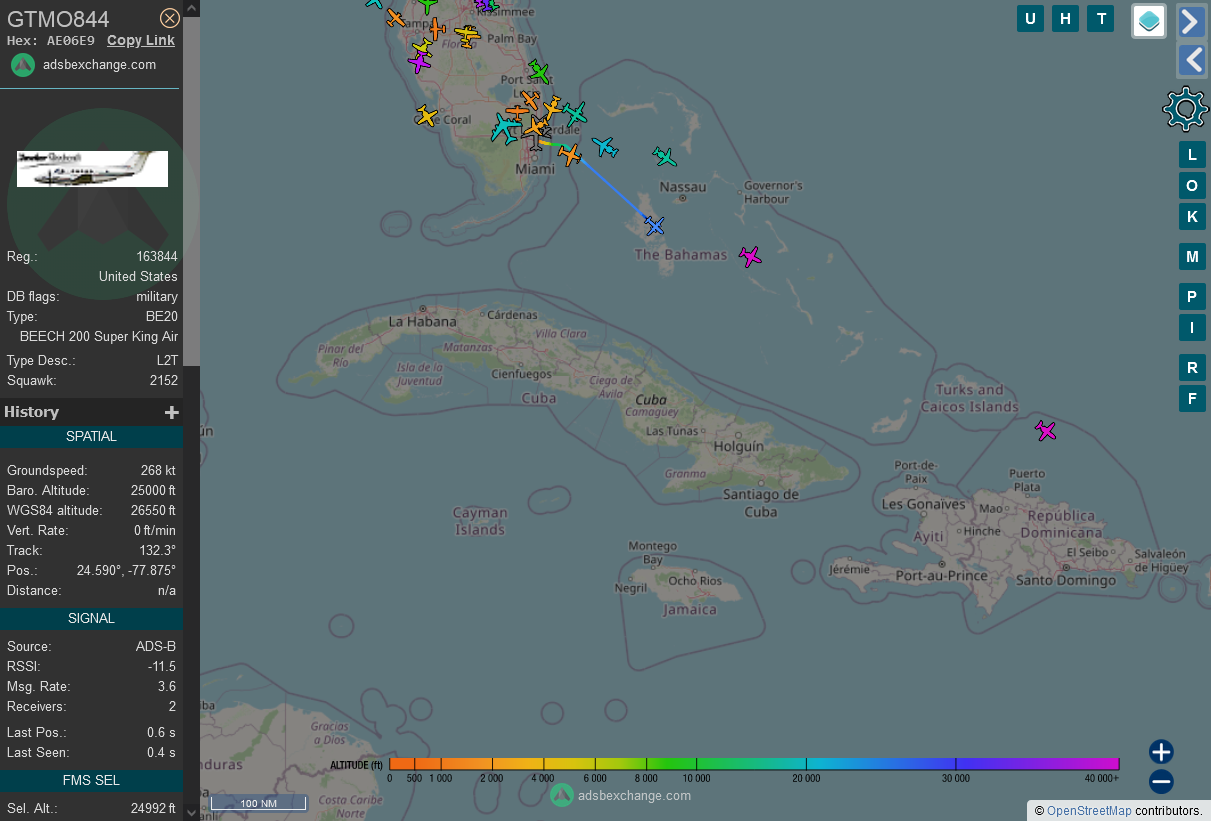The height and width of the screenshot is (821, 1211).
Task: Select the blue selected aircraft near Nassau
Action: click(654, 226)
